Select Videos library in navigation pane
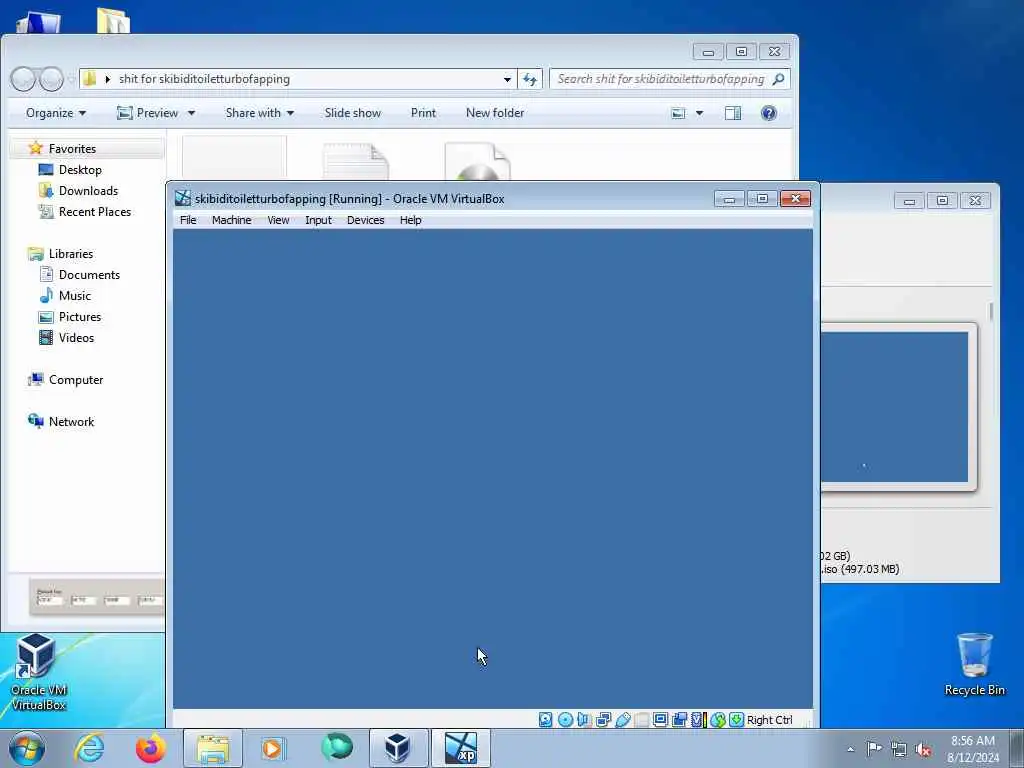Image resolution: width=1024 pixels, height=768 pixels. (x=76, y=338)
